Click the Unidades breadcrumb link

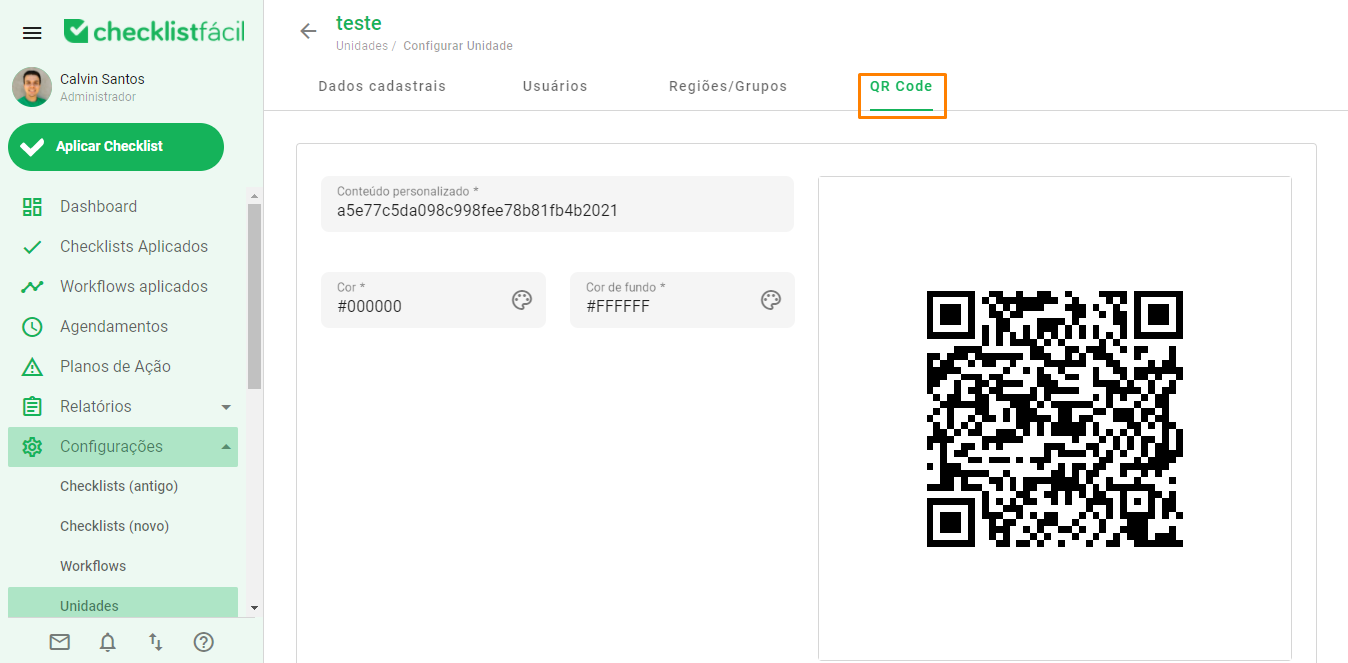tap(362, 46)
